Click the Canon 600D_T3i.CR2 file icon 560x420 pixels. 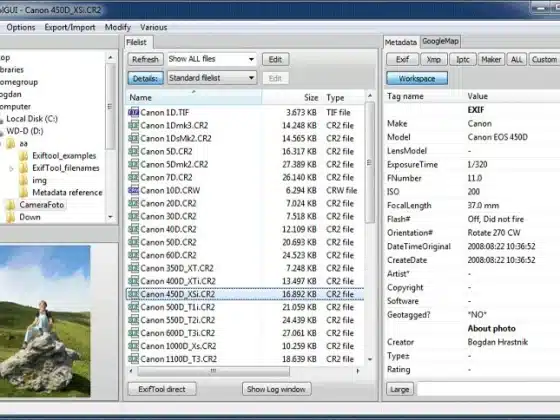[x=133, y=333]
